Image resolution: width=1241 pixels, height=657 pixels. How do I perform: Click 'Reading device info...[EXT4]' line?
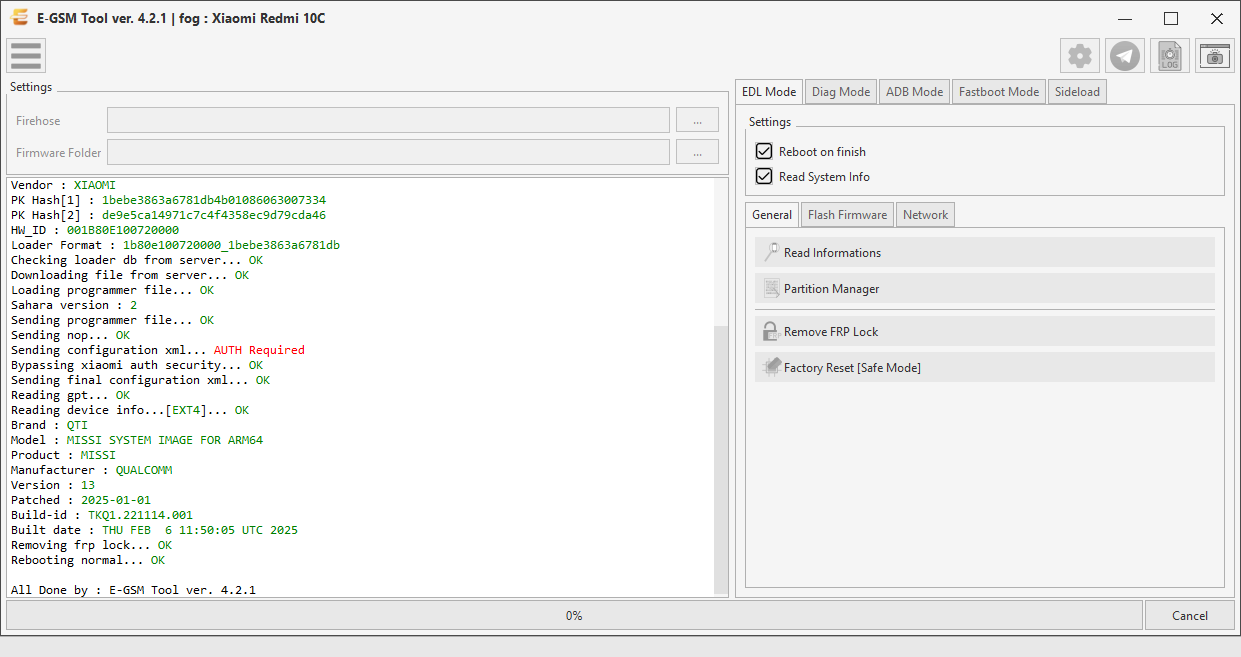tap(130, 410)
